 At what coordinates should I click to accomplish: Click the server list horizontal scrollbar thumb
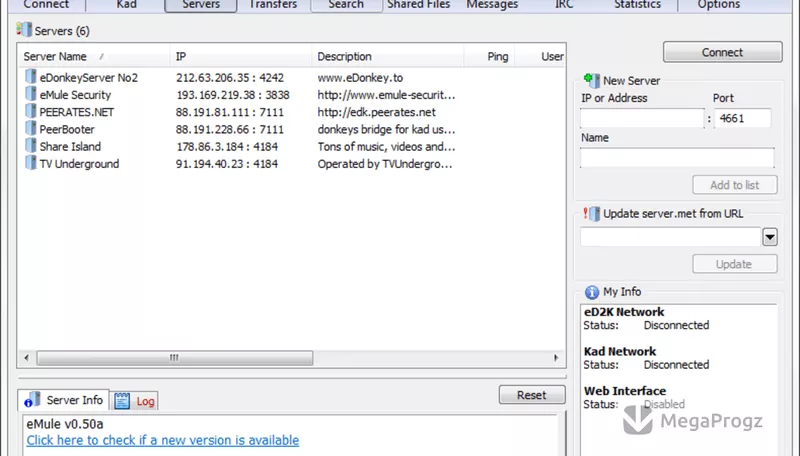174,358
